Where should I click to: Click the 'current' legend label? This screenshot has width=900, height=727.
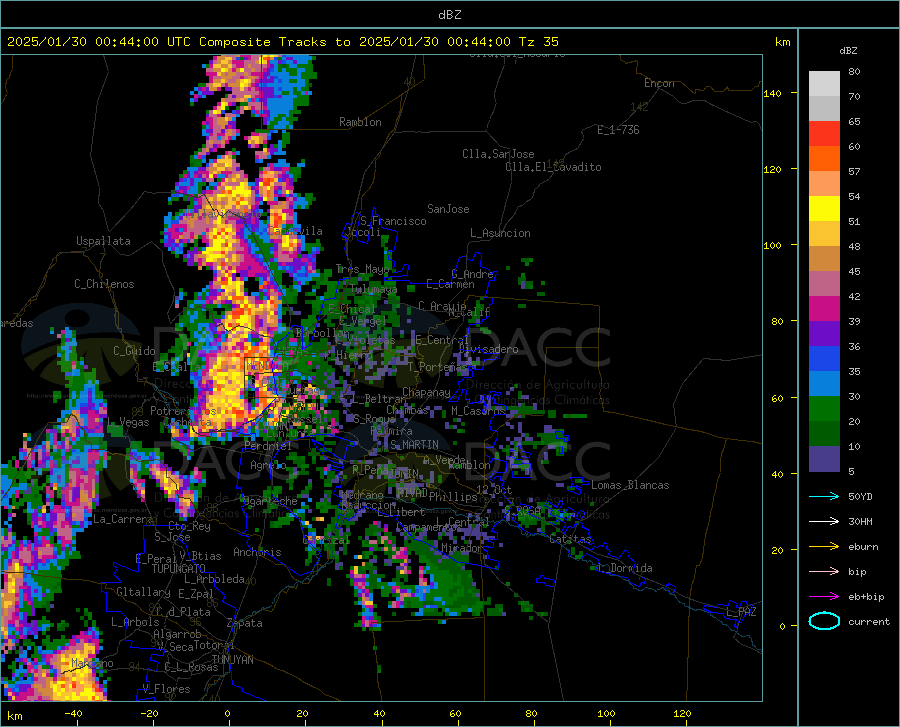point(869,621)
